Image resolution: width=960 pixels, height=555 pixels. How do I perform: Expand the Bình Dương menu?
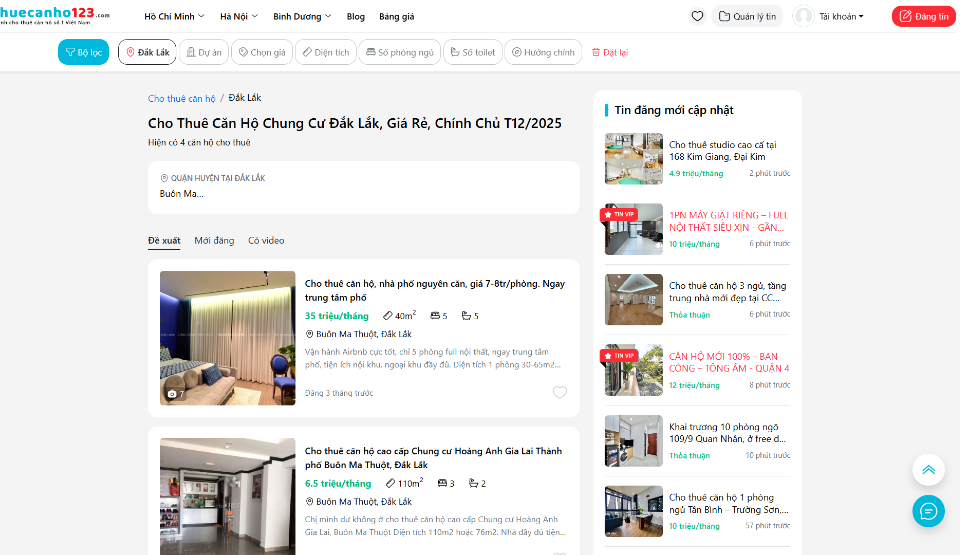pos(302,17)
